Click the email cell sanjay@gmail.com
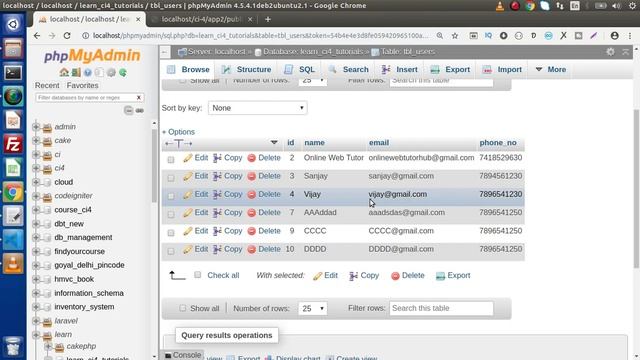 (x=401, y=176)
